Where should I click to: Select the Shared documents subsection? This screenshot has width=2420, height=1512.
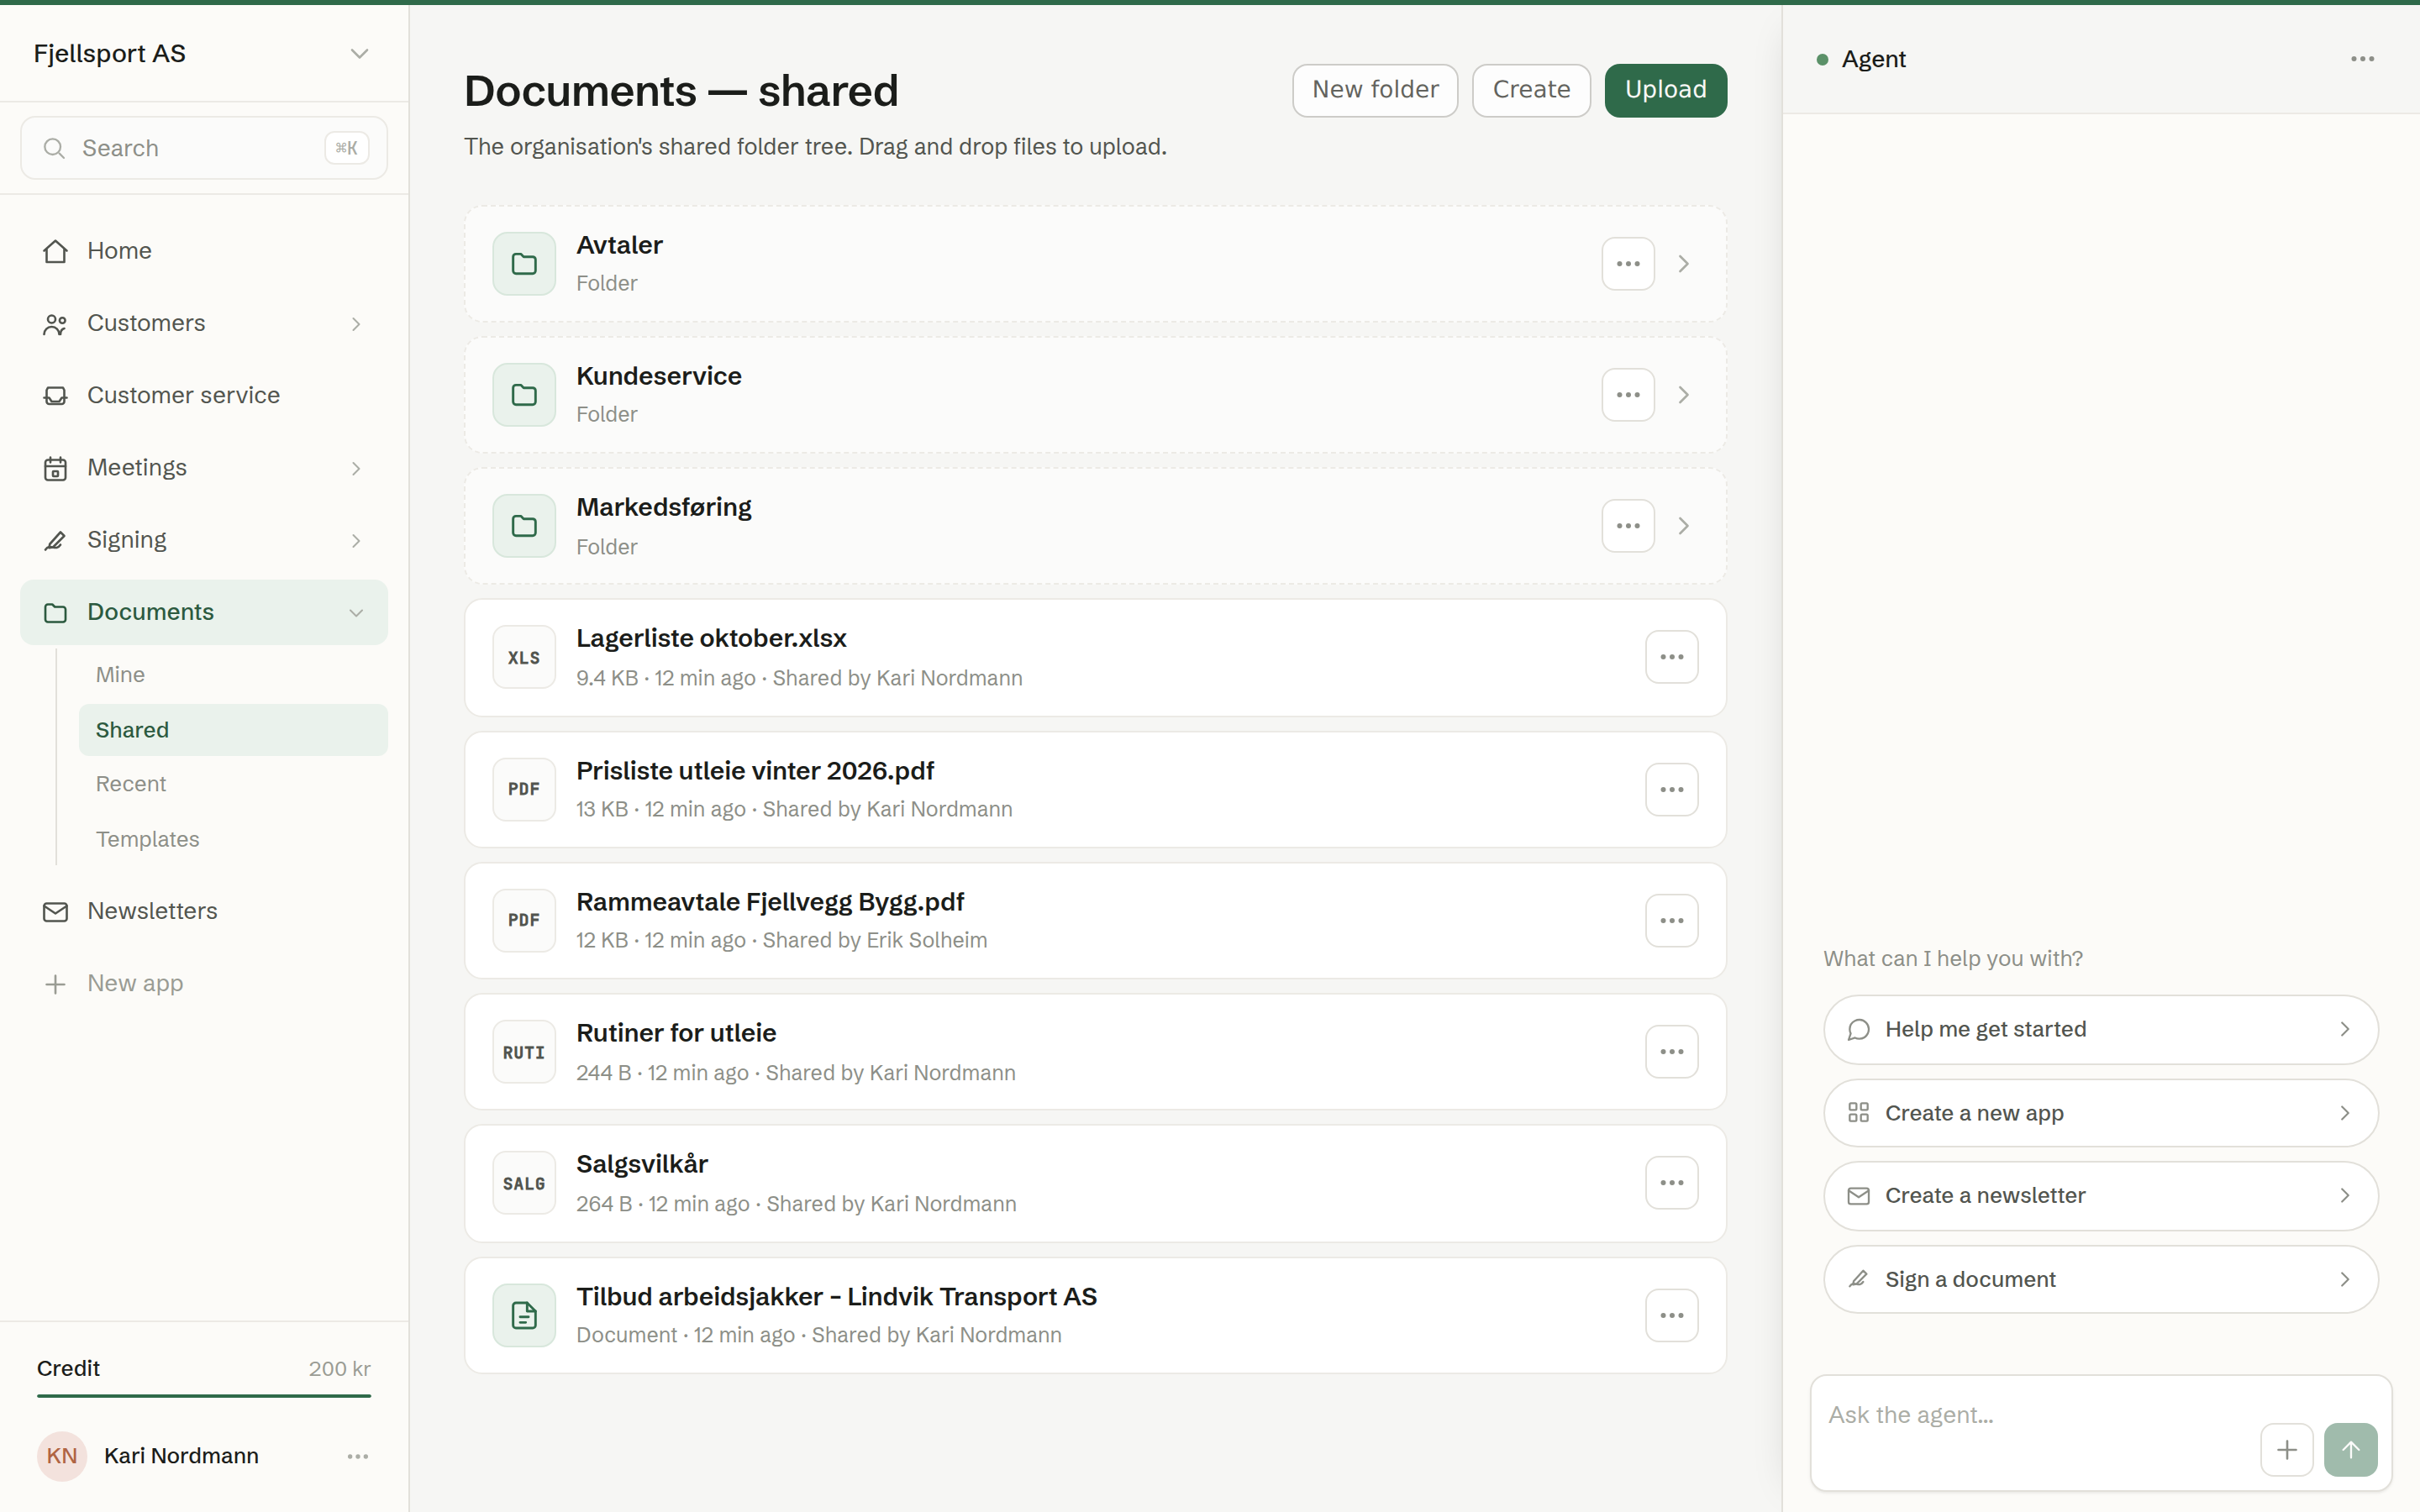(233, 730)
